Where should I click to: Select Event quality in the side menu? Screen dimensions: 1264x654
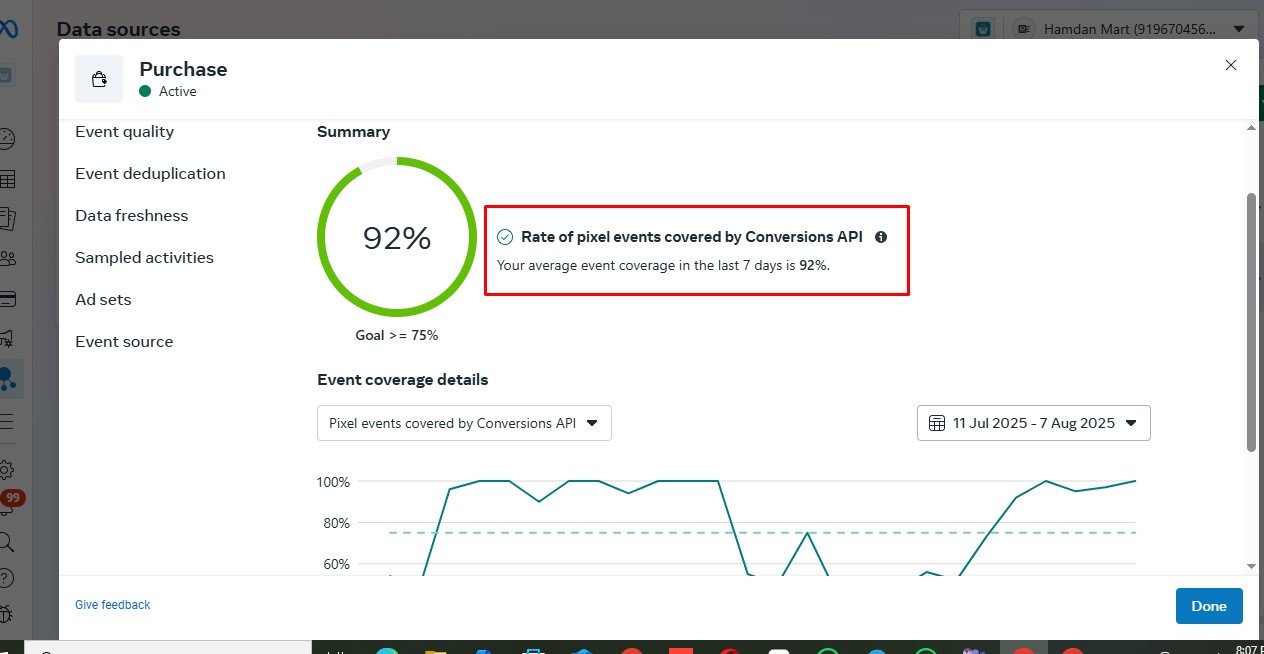(124, 132)
